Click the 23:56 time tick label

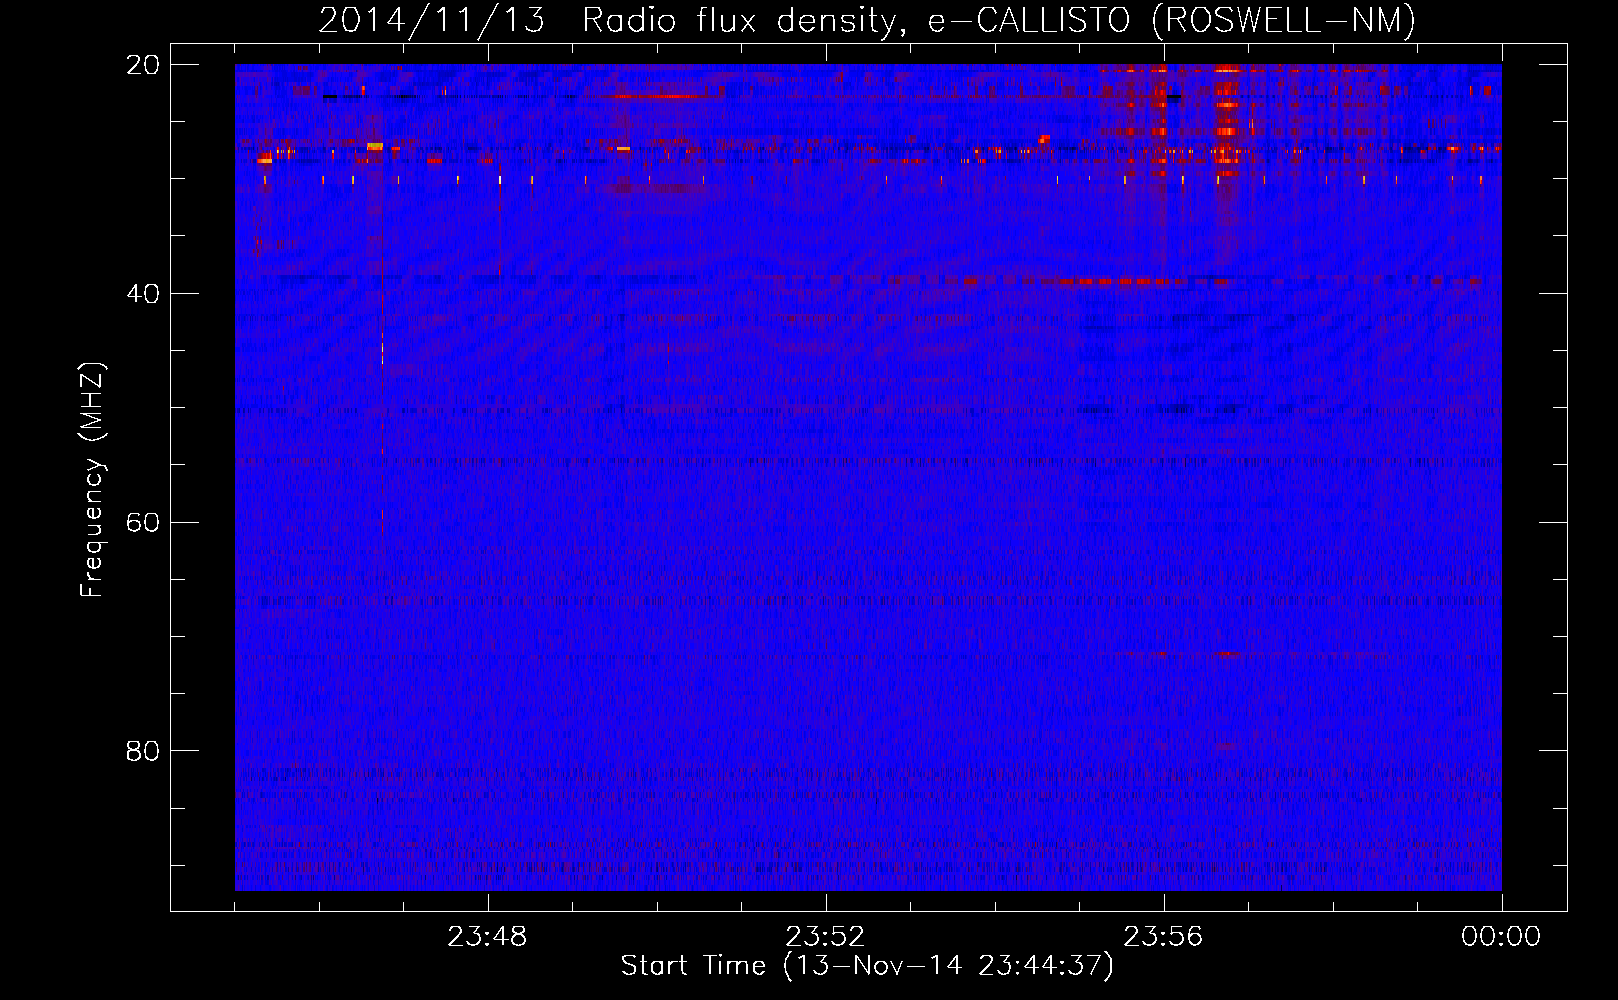tap(1163, 937)
